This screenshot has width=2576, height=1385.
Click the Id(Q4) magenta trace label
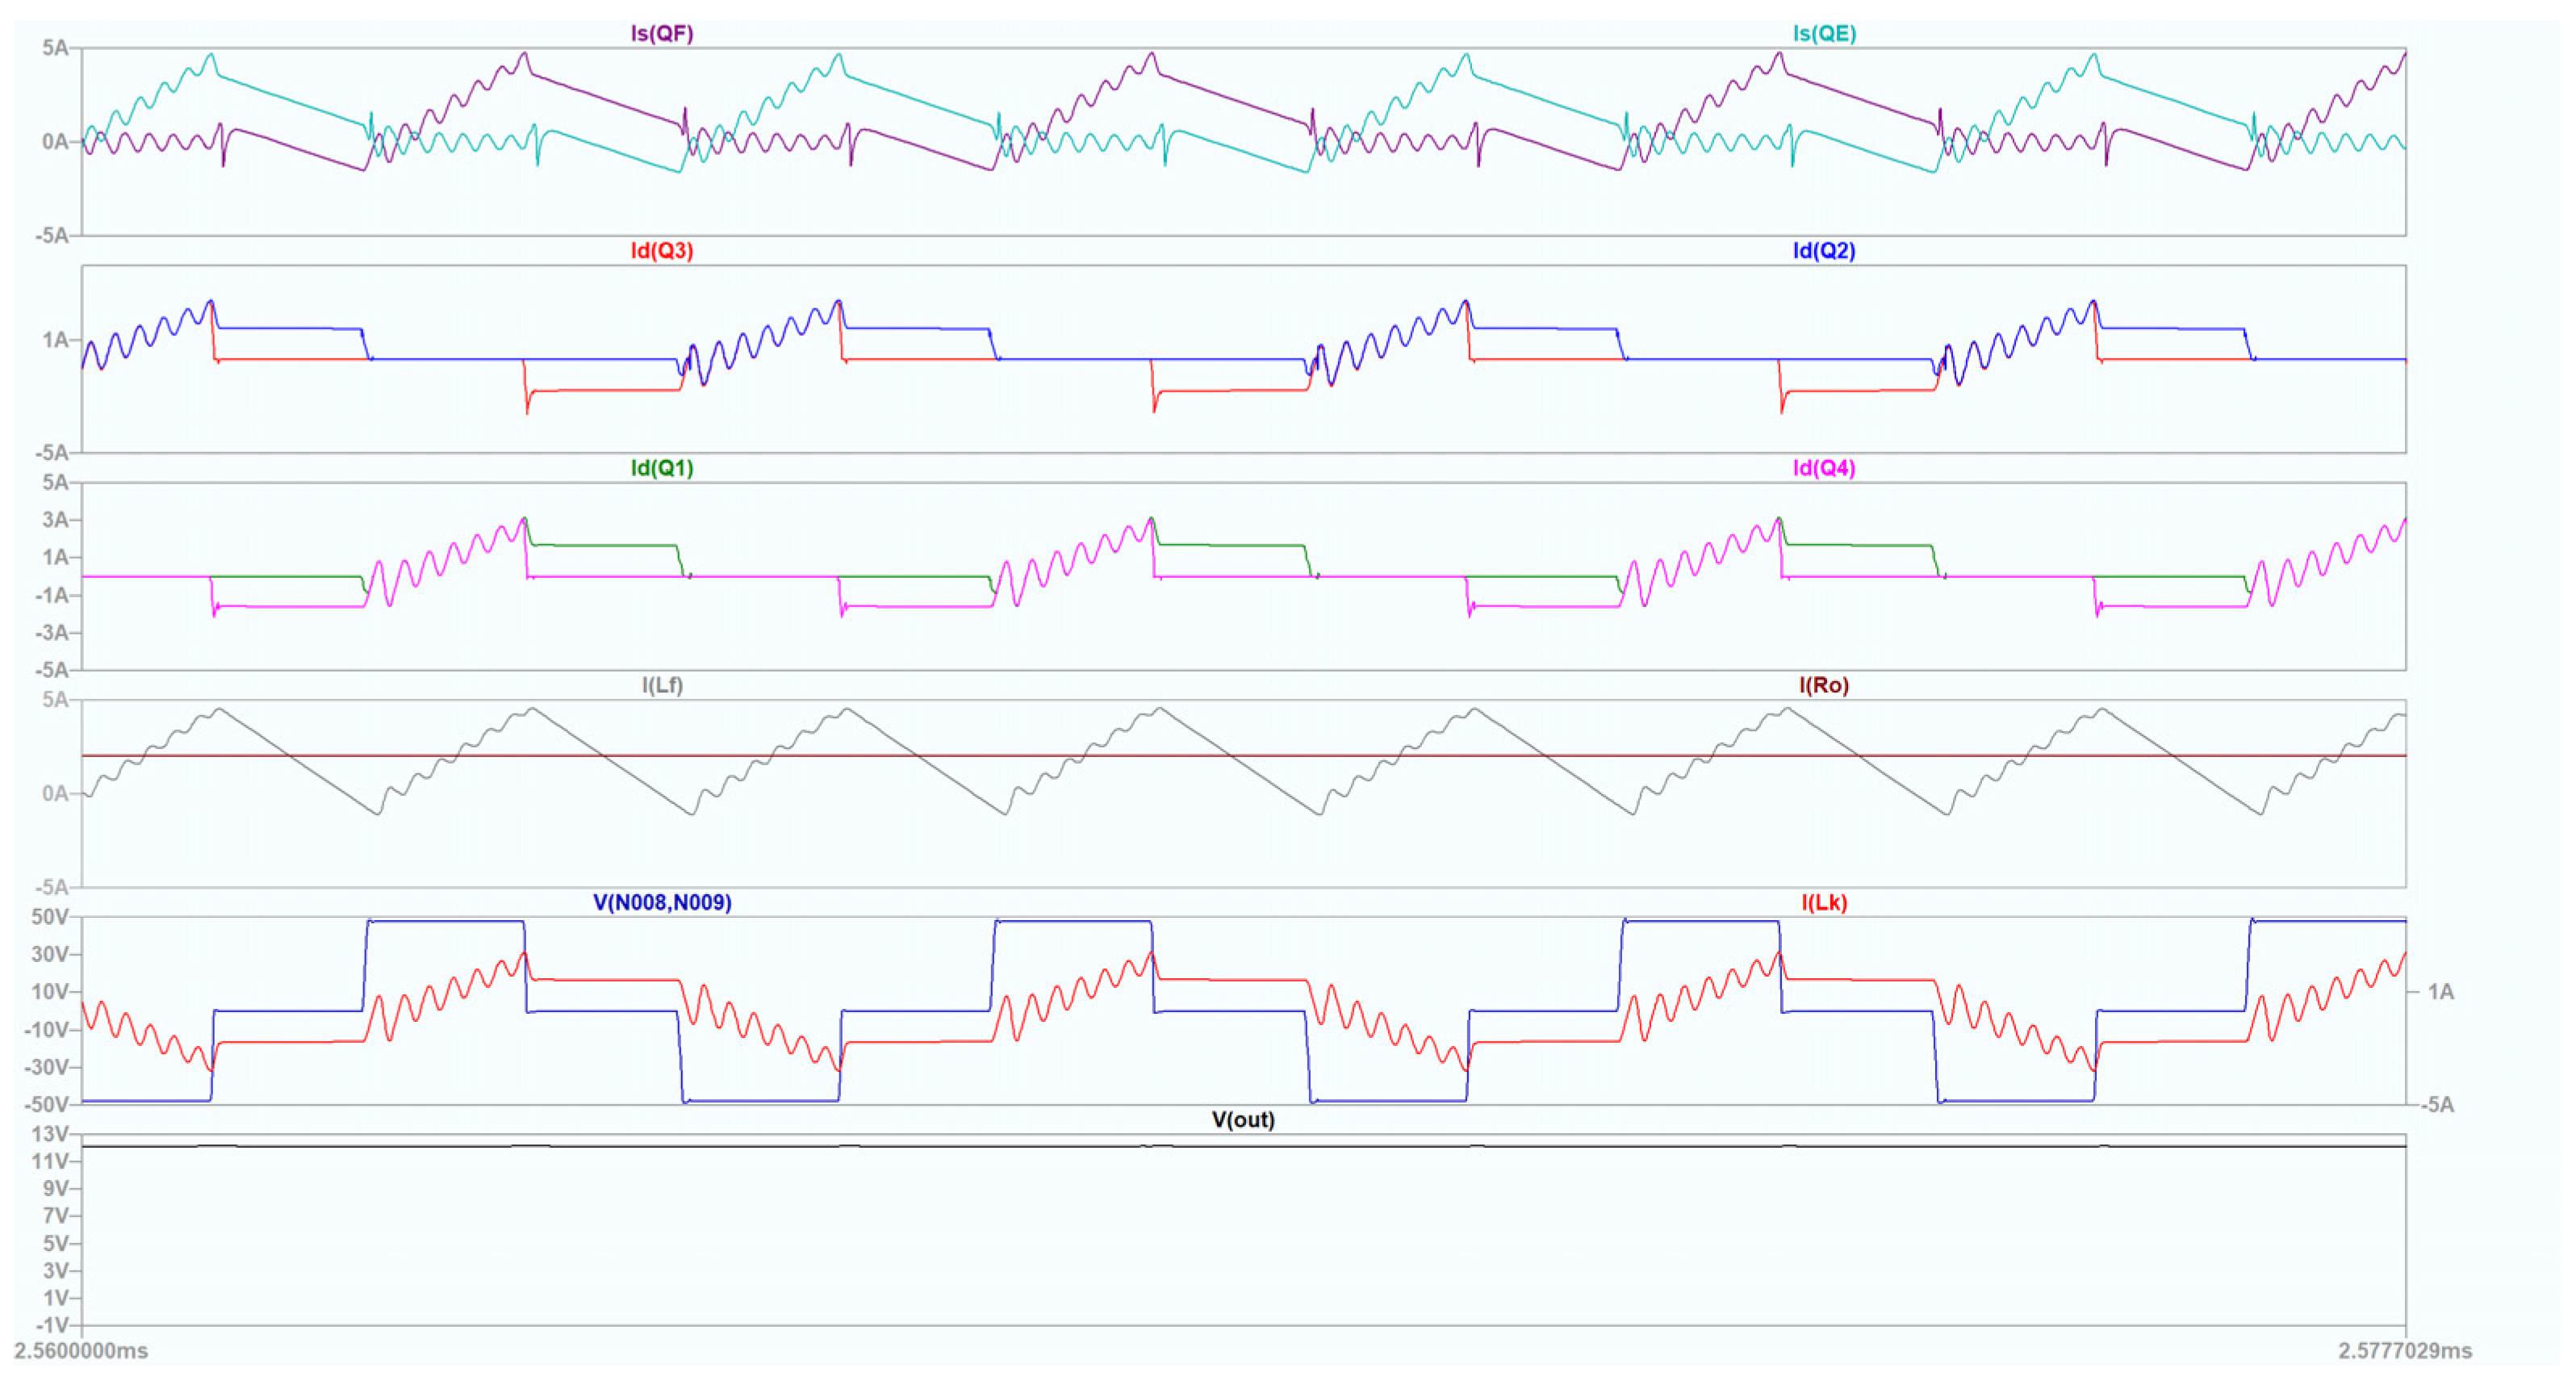1823,468
